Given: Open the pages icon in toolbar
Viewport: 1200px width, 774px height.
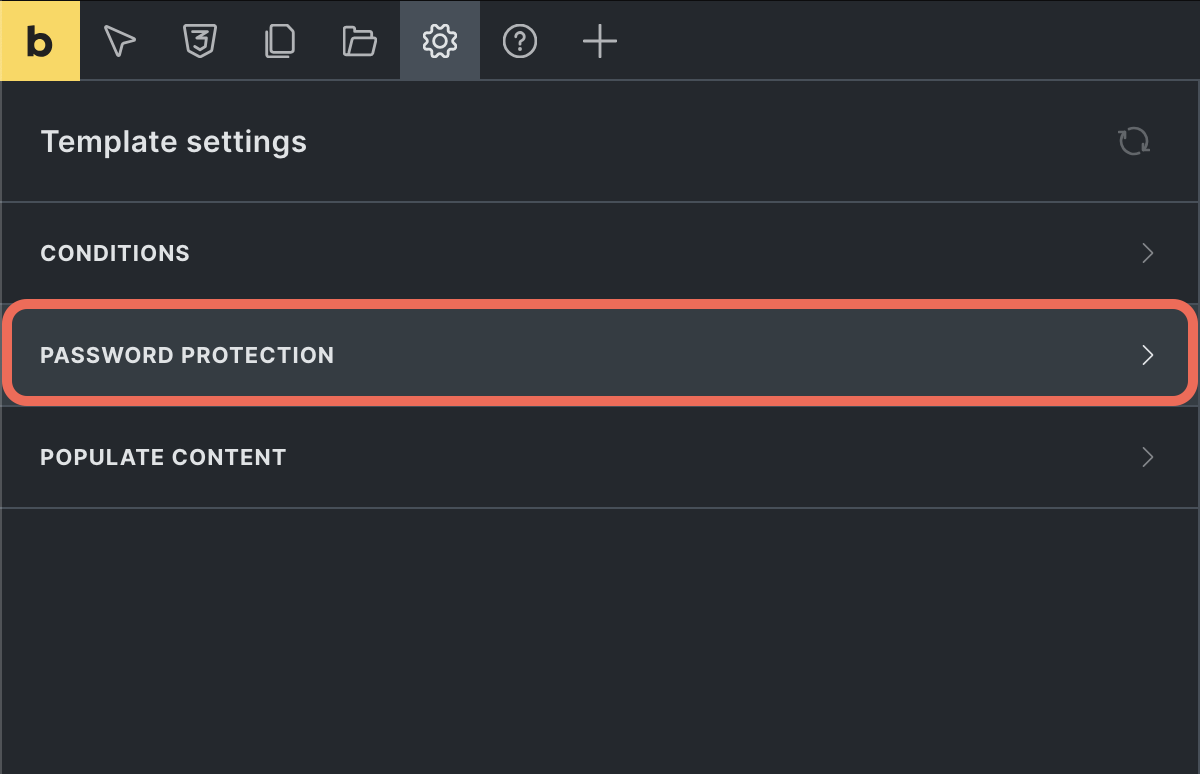Looking at the screenshot, I should (x=280, y=41).
